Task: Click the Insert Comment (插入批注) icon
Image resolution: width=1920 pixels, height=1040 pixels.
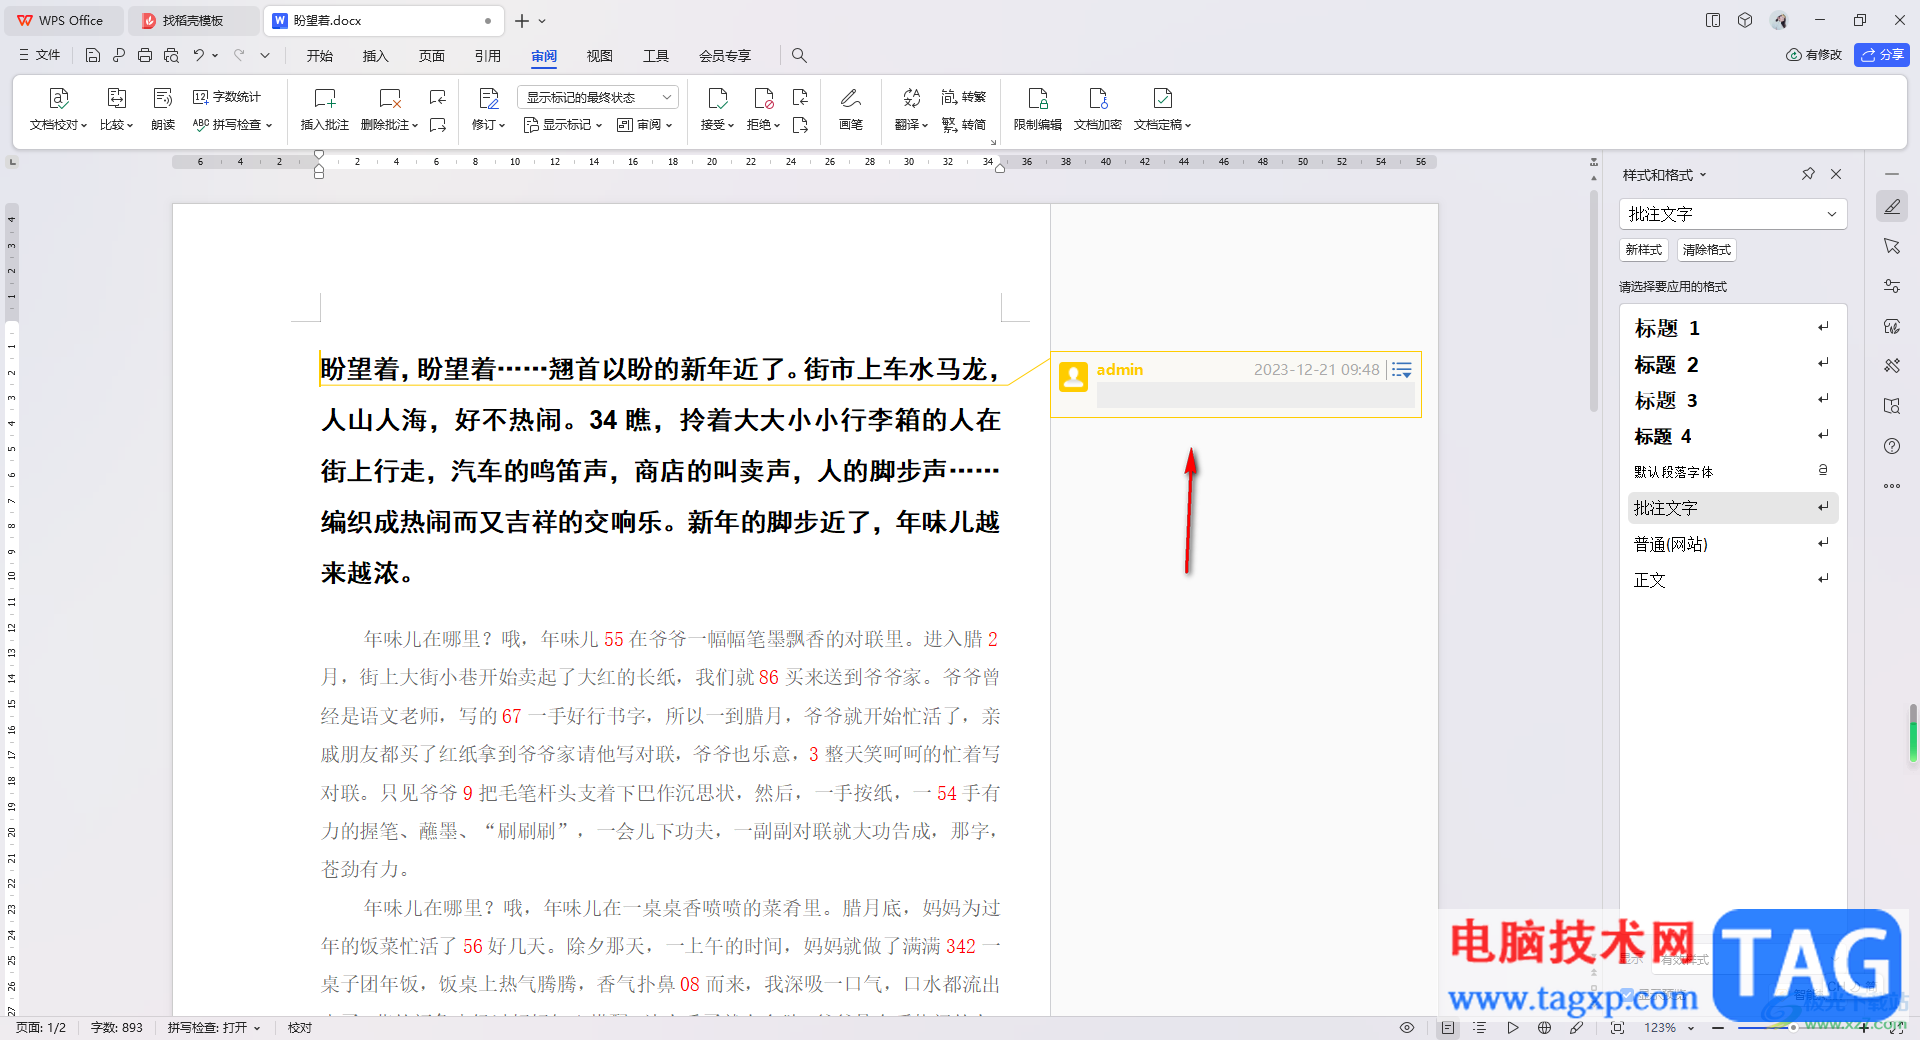Action: click(324, 99)
